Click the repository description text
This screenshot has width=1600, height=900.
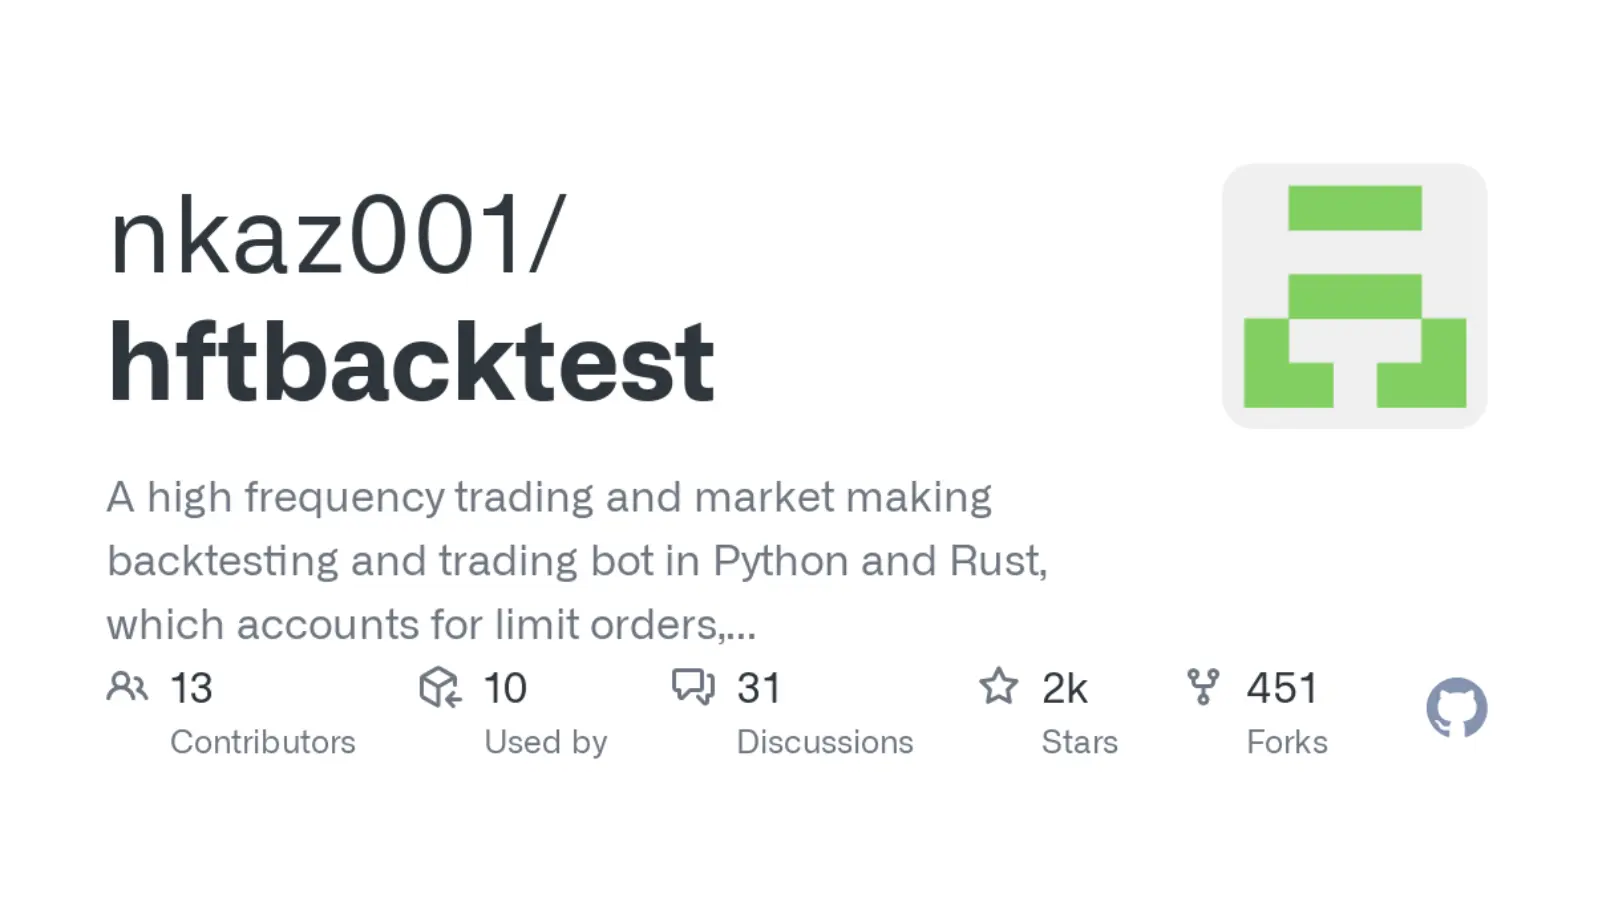[x=577, y=560]
